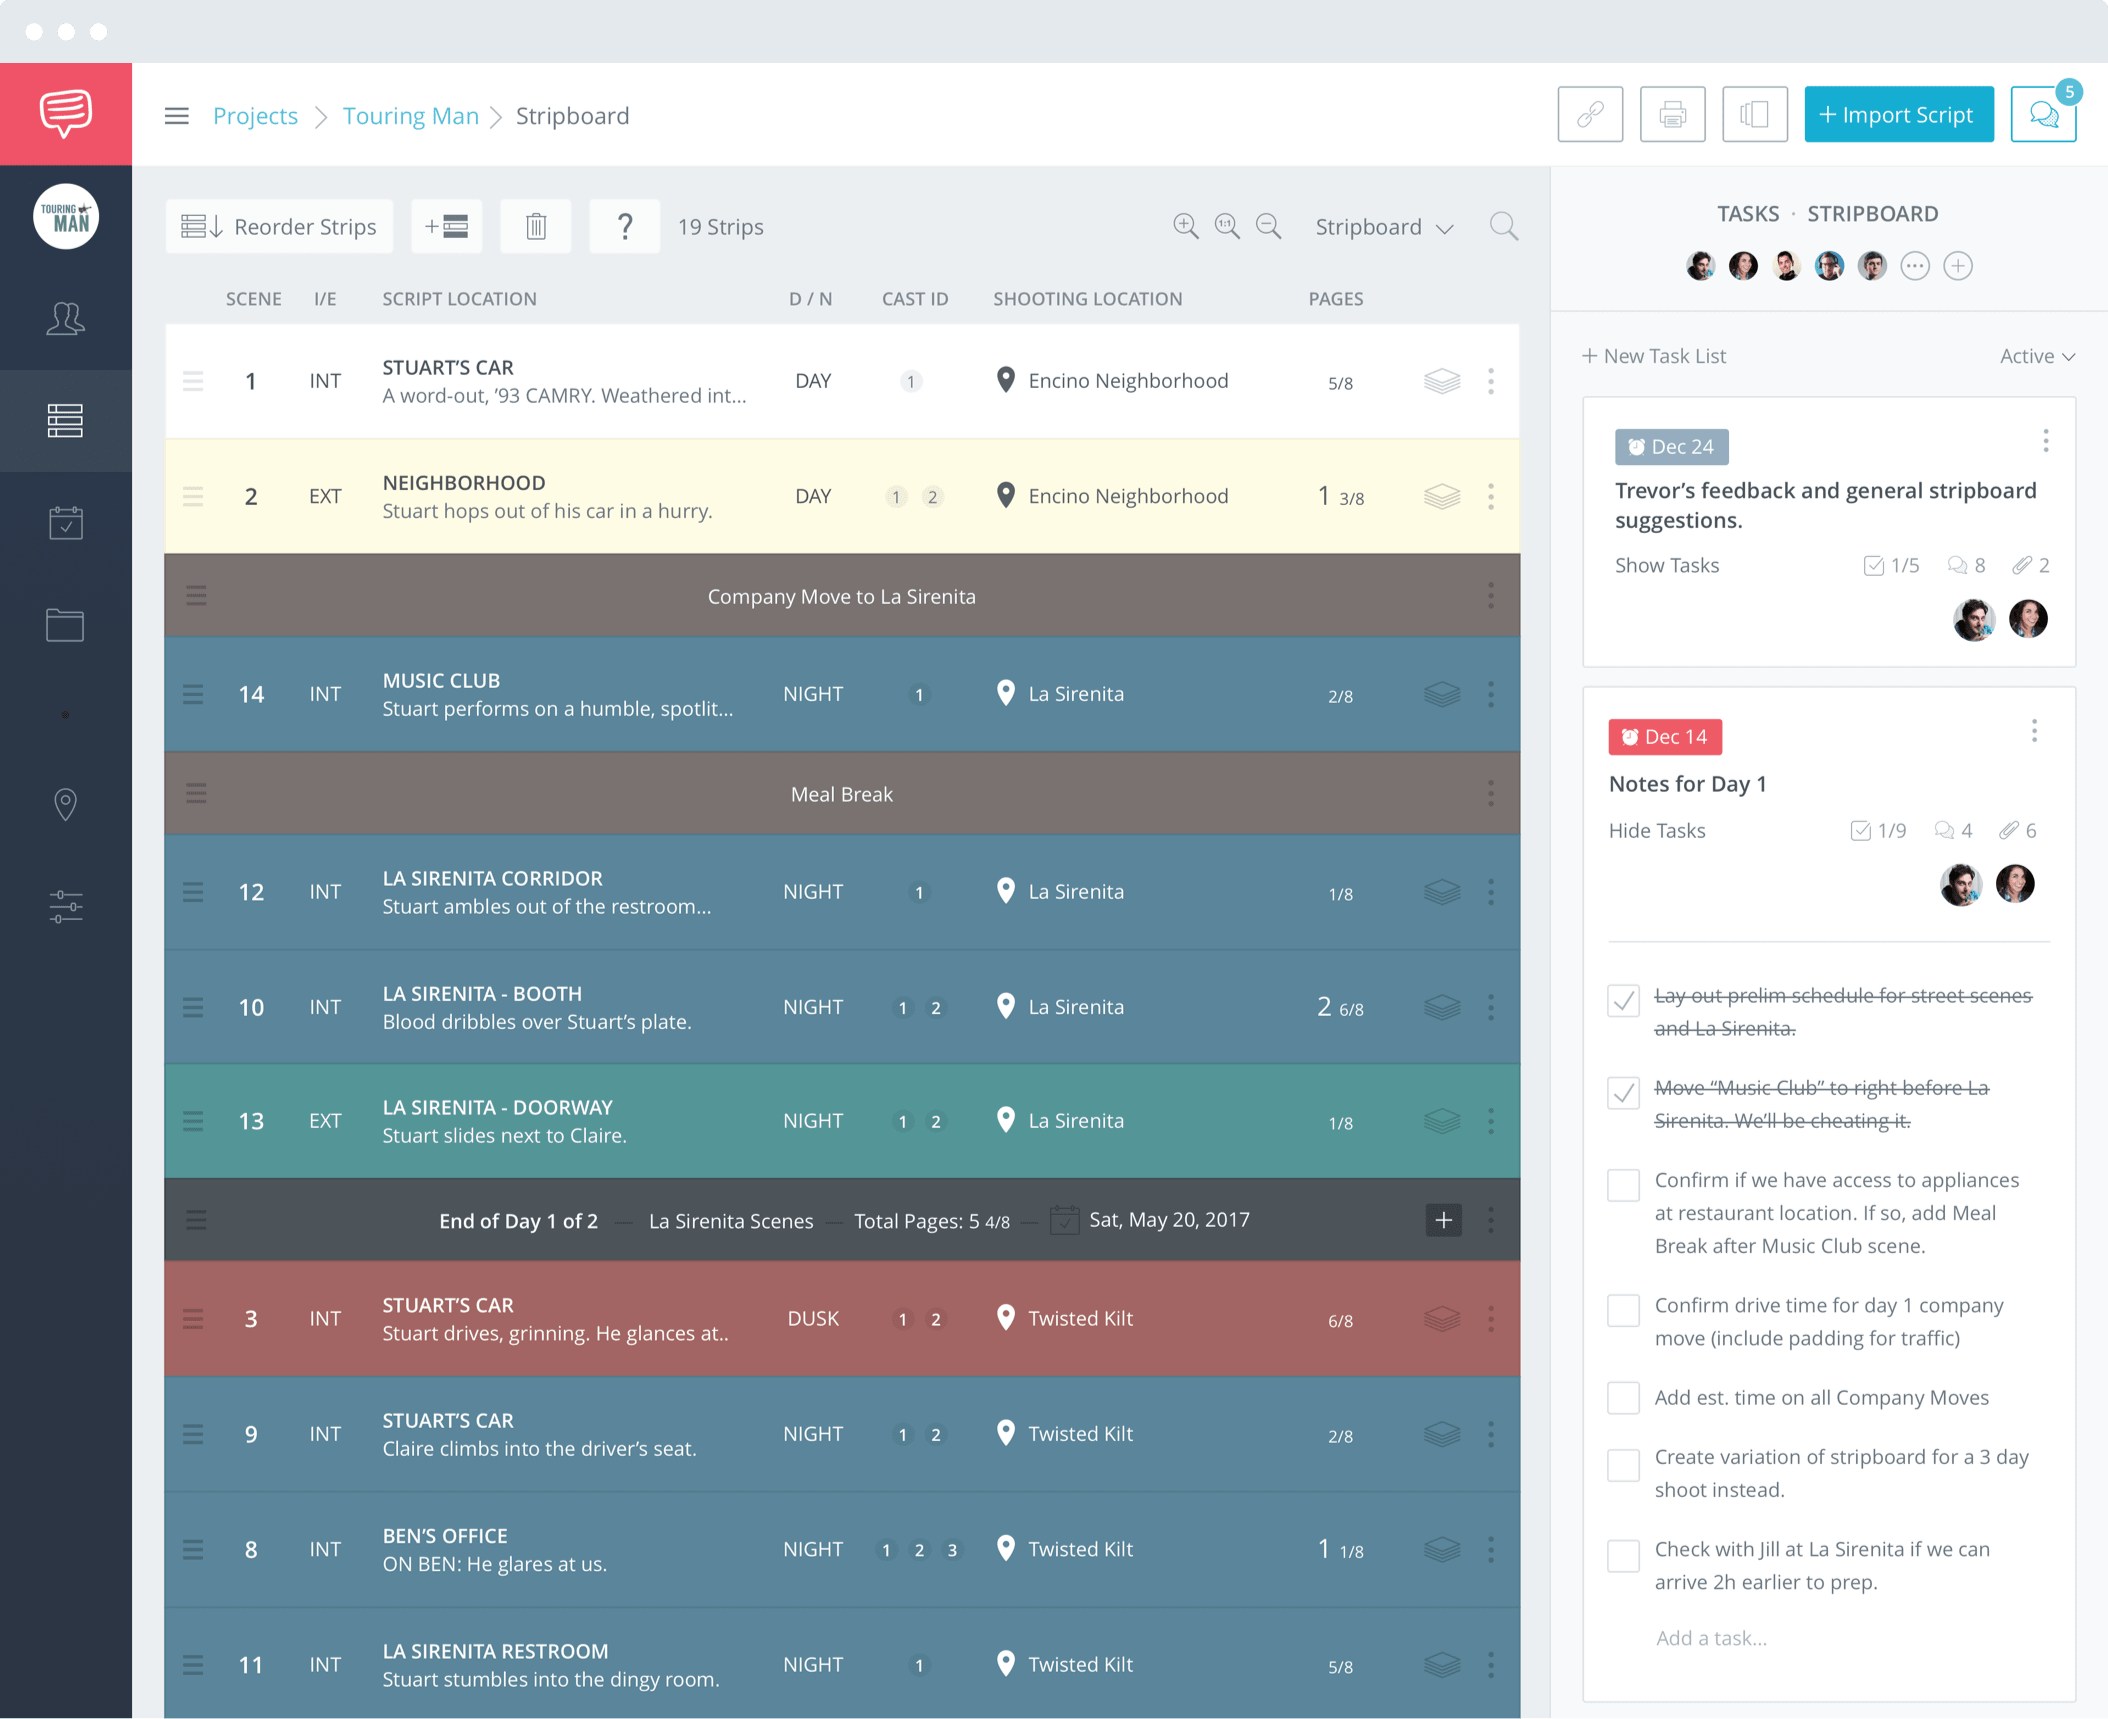Open the Touring Man project thumbnail
The width and height of the screenshot is (2108, 1719).
pyautogui.click(x=66, y=216)
